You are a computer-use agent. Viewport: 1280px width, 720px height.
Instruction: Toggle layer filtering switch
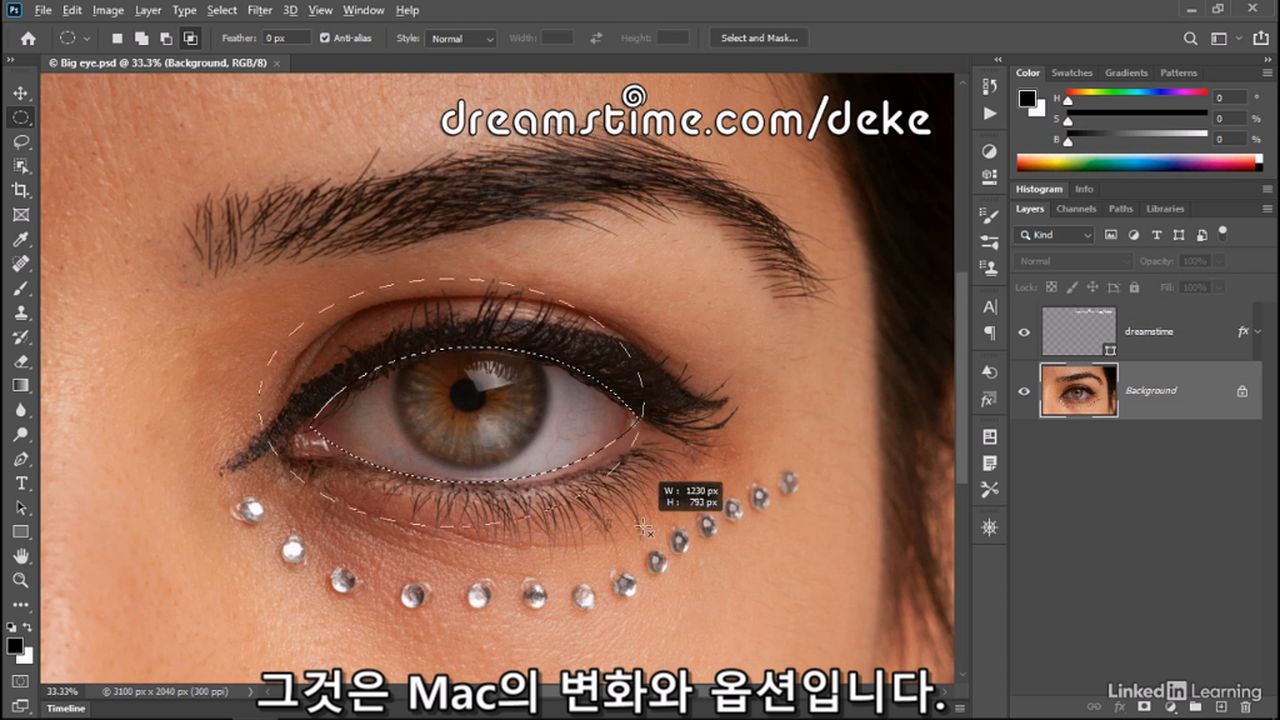pyautogui.click(x=1223, y=232)
